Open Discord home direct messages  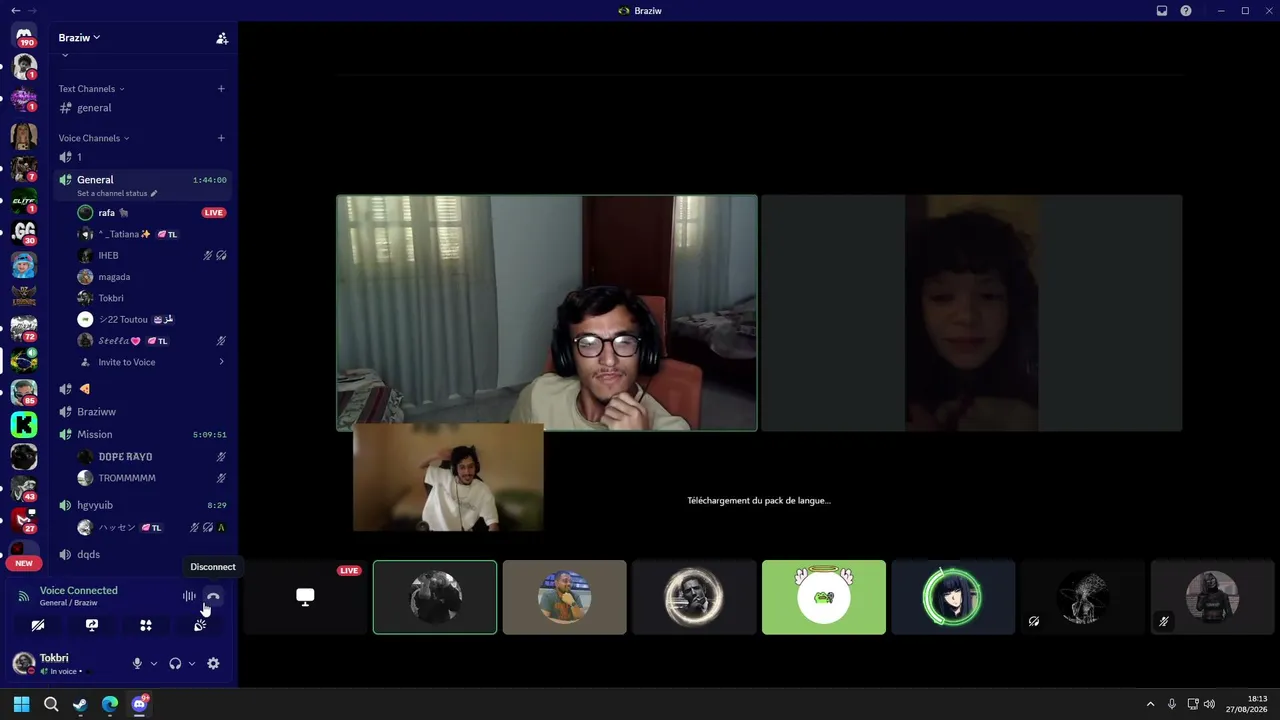[x=24, y=35]
